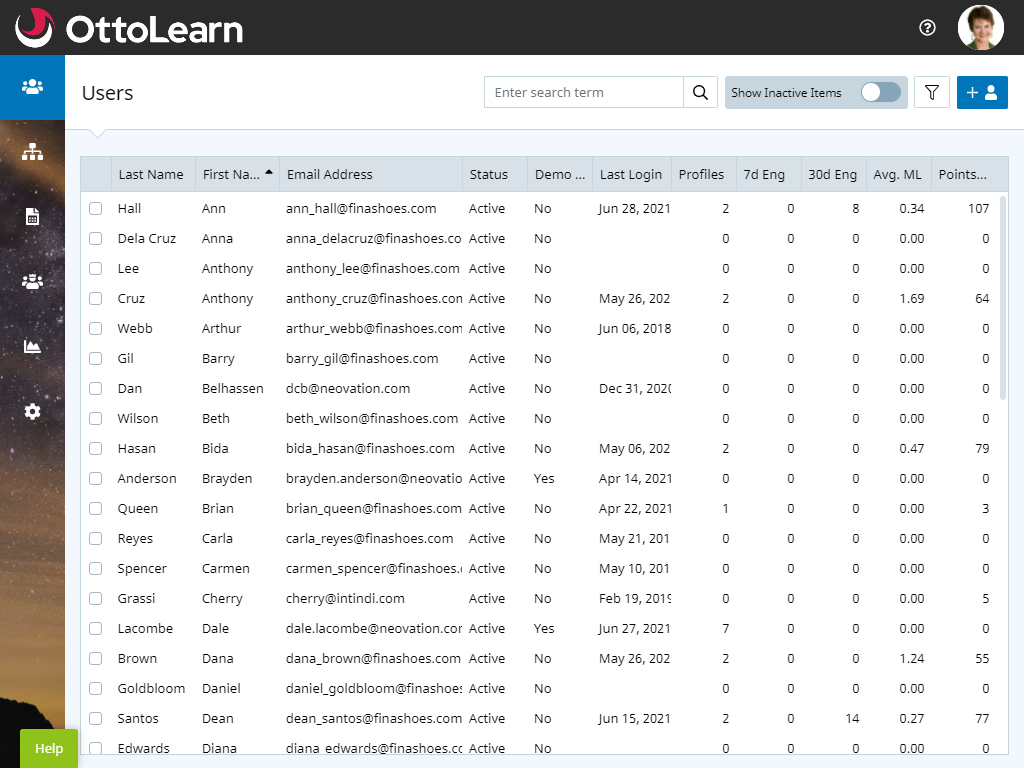The width and height of the screenshot is (1024, 768).
Task: Click first name Carmen
Action: tap(226, 569)
